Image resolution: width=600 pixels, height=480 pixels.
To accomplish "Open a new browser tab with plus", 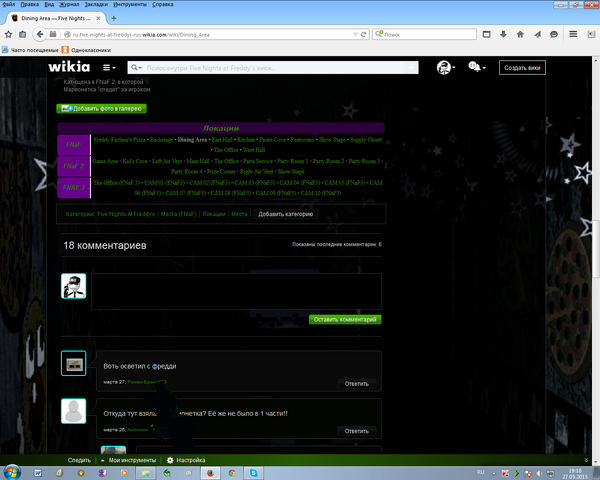I will click(114, 18).
